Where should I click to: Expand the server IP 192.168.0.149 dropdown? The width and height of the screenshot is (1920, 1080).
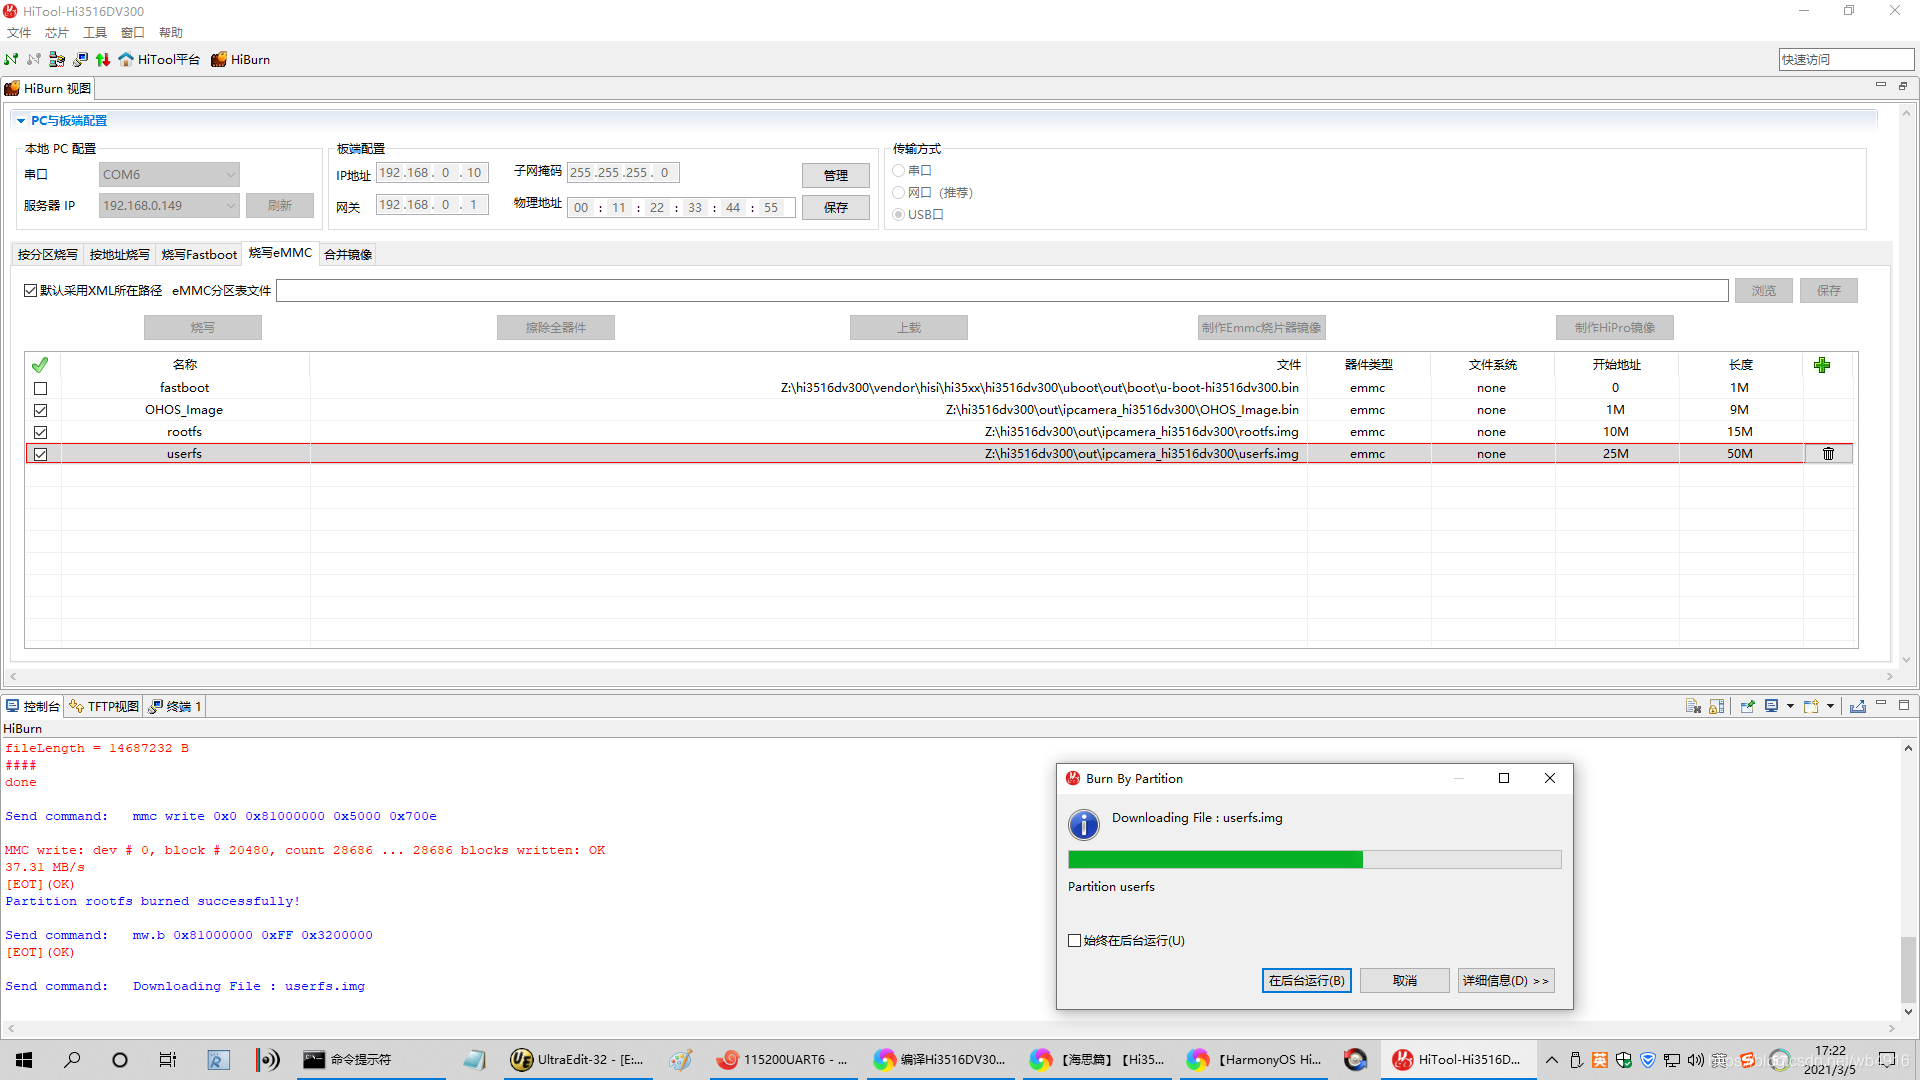[x=230, y=206]
